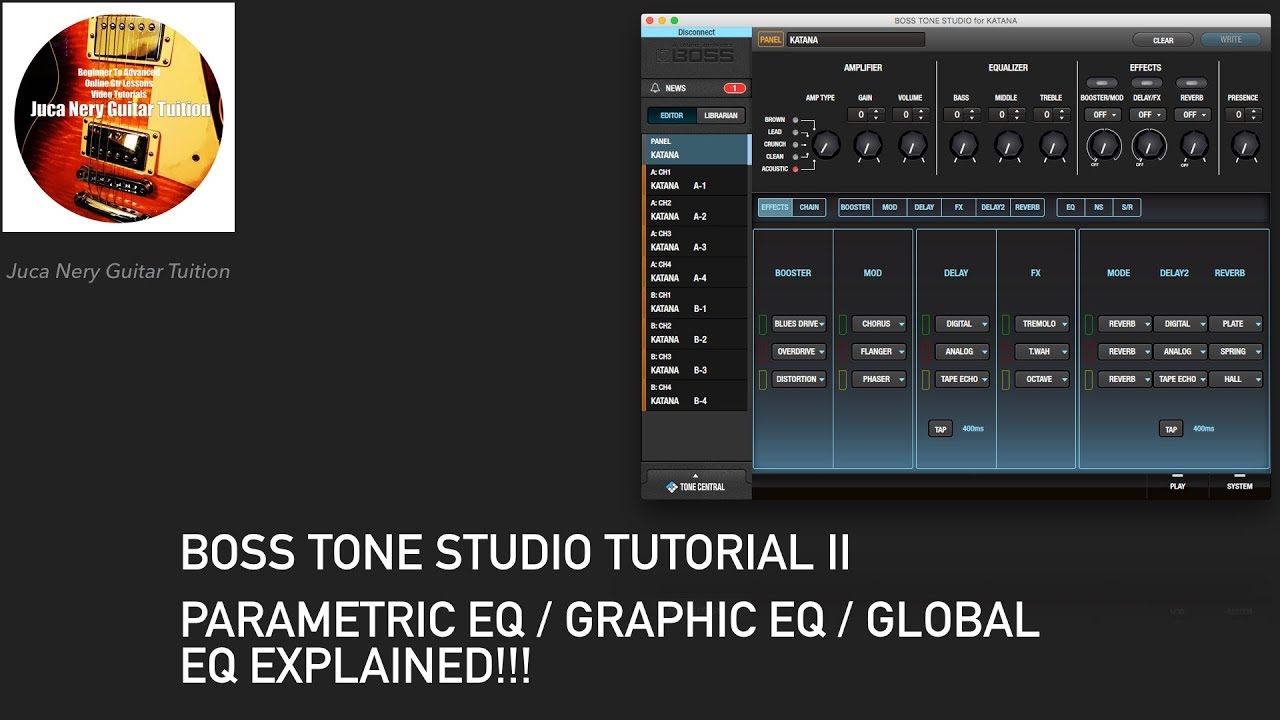
Task: Click the yellow slot indicator beside PHASER
Action: 843,379
